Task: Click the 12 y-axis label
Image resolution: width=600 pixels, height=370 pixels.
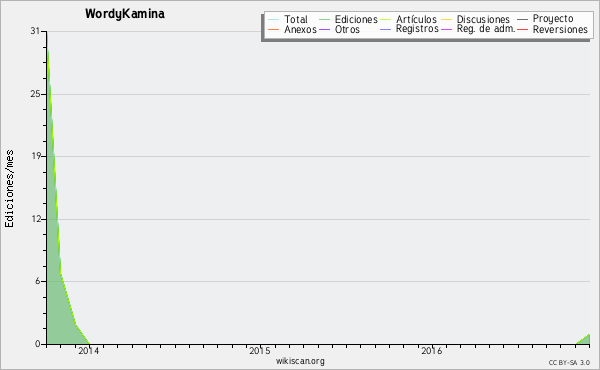Action: click(35, 219)
